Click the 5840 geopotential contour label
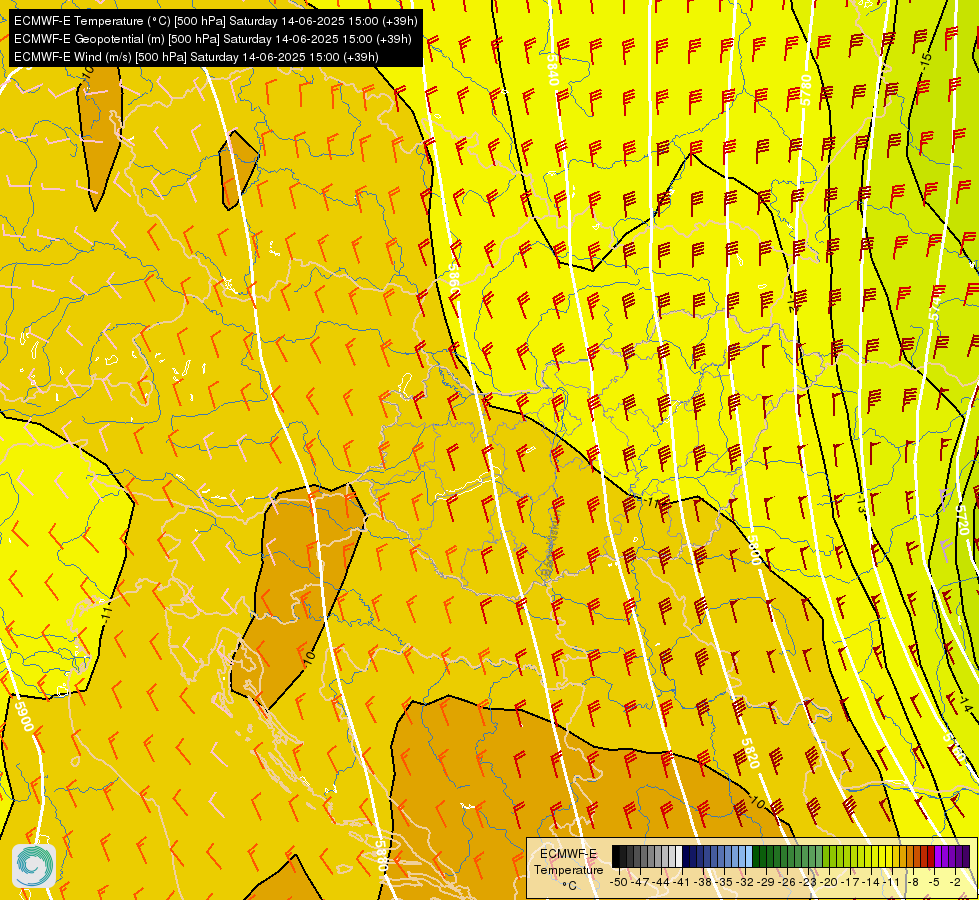This screenshot has width=979, height=900. [553, 69]
